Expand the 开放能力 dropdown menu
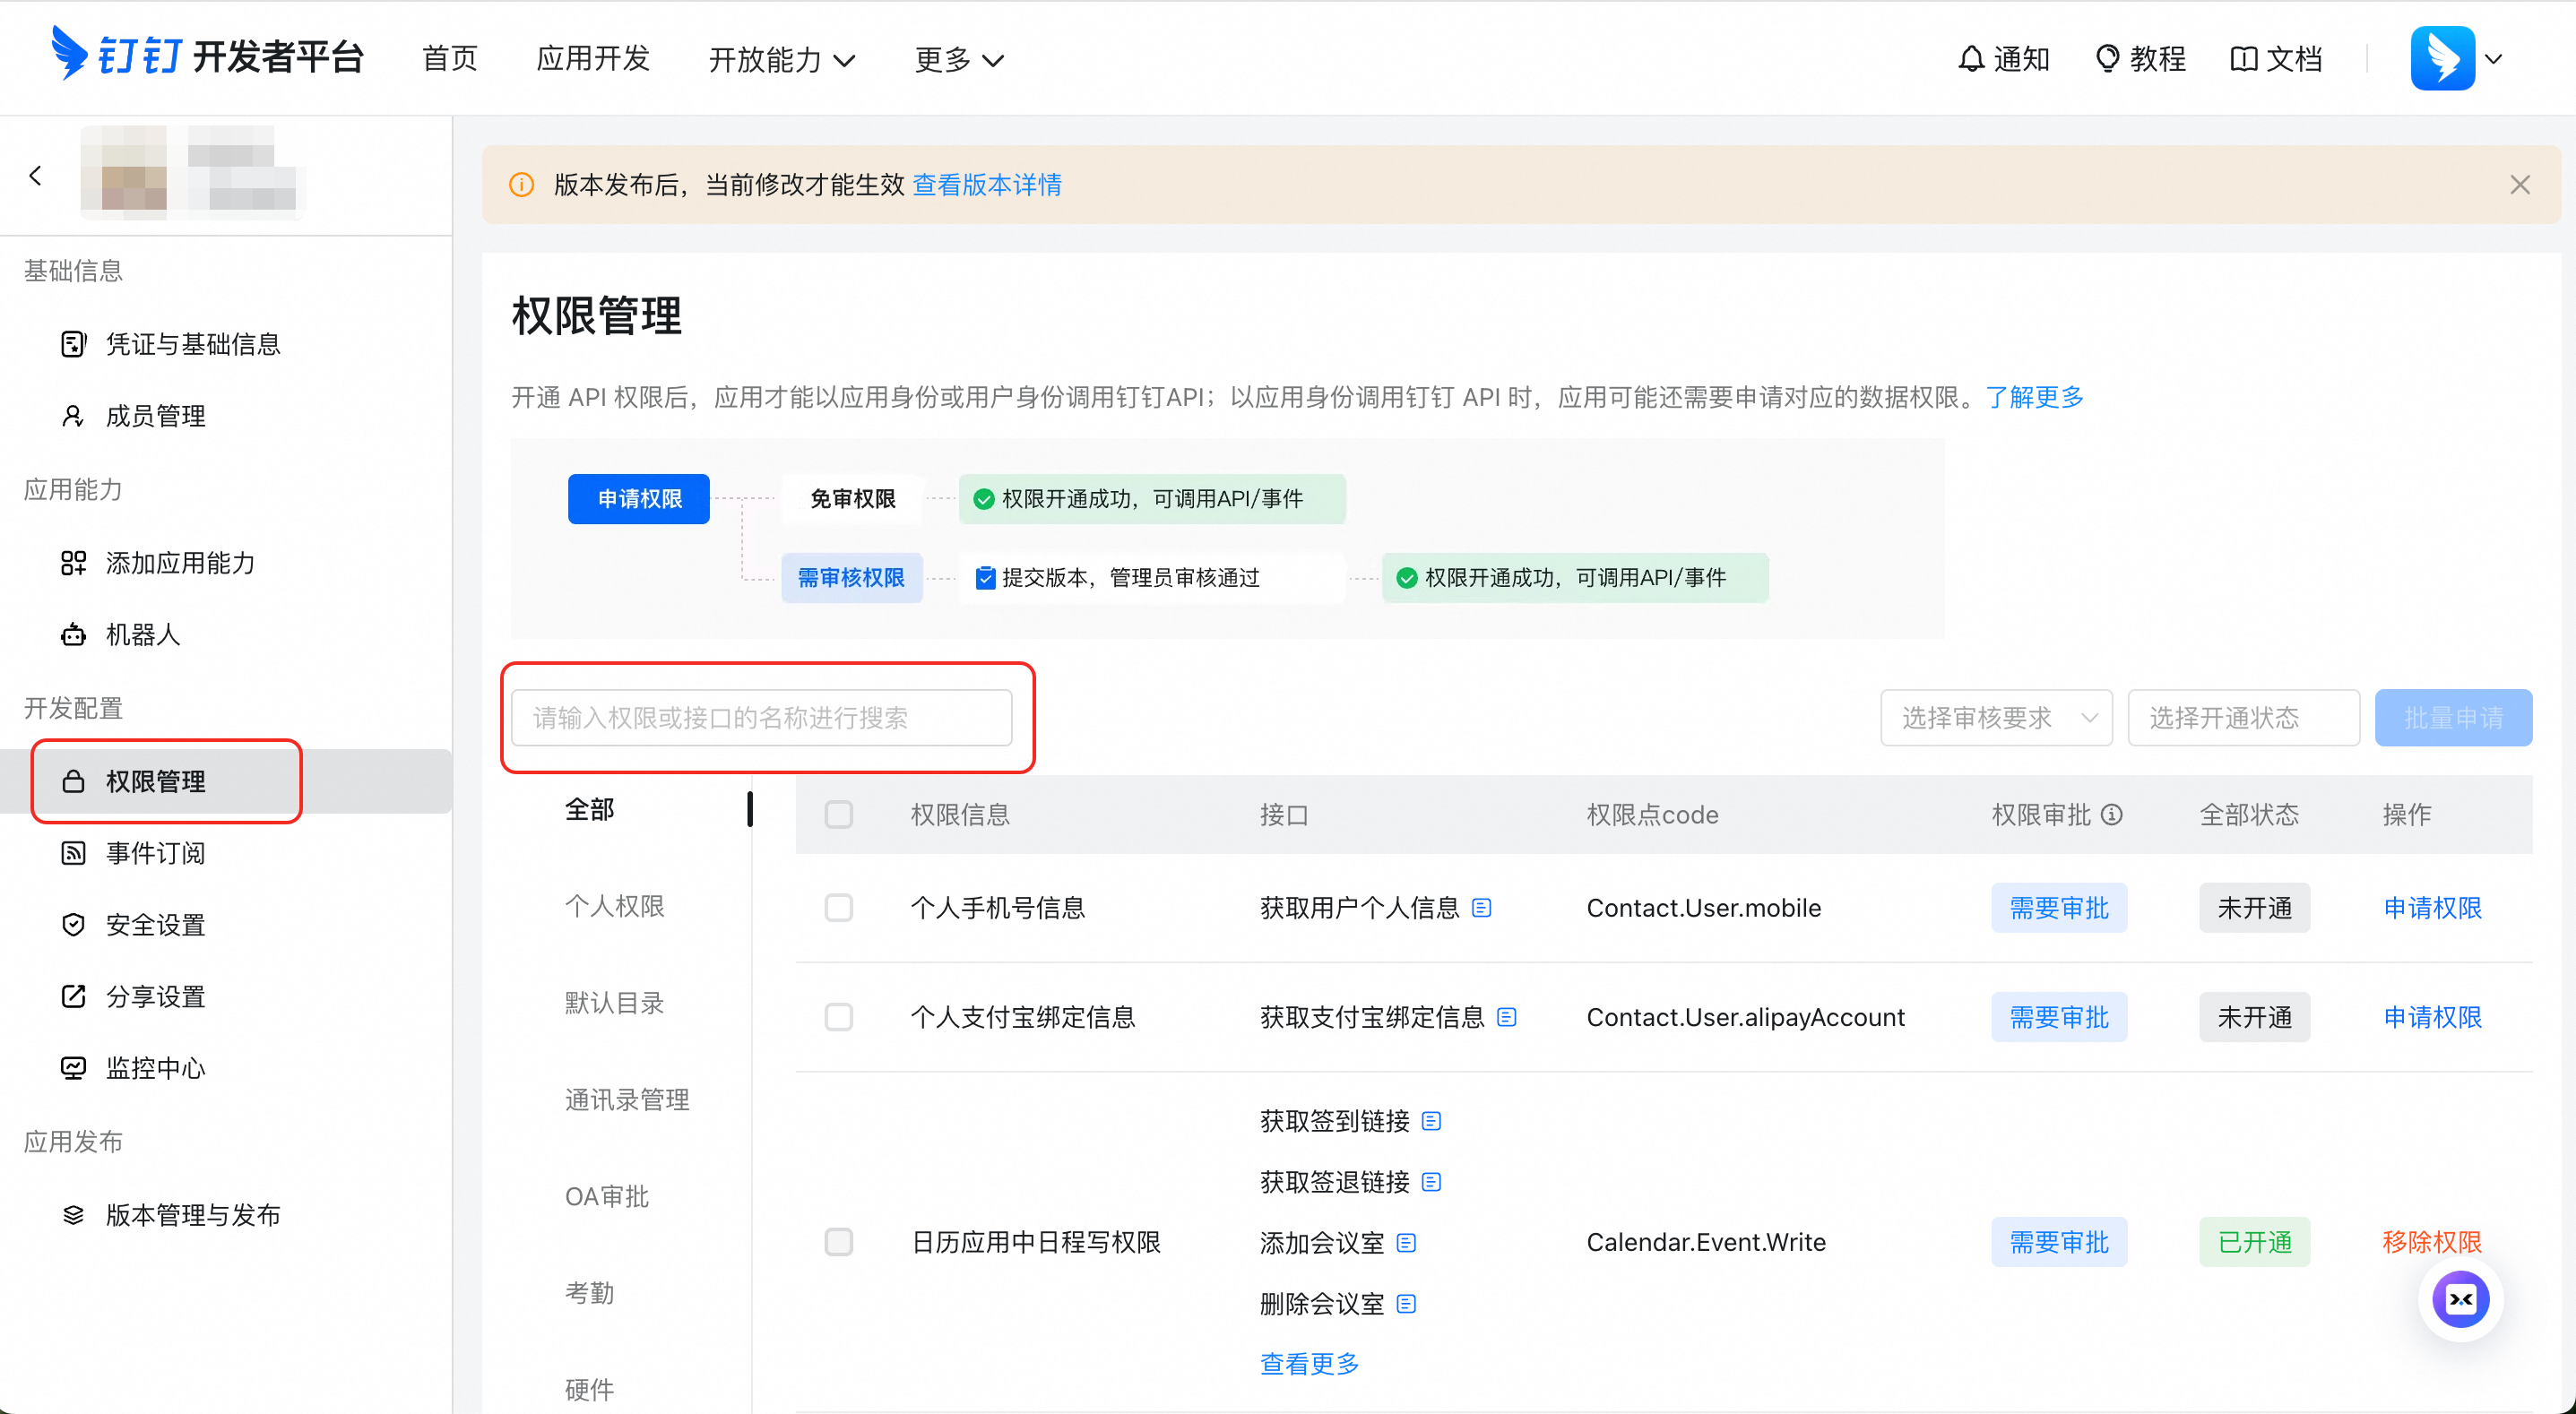 [781, 60]
